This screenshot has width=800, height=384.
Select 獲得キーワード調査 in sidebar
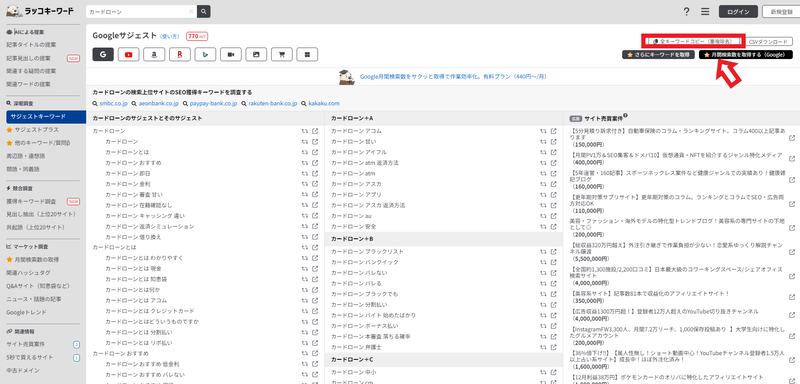click(32, 201)
